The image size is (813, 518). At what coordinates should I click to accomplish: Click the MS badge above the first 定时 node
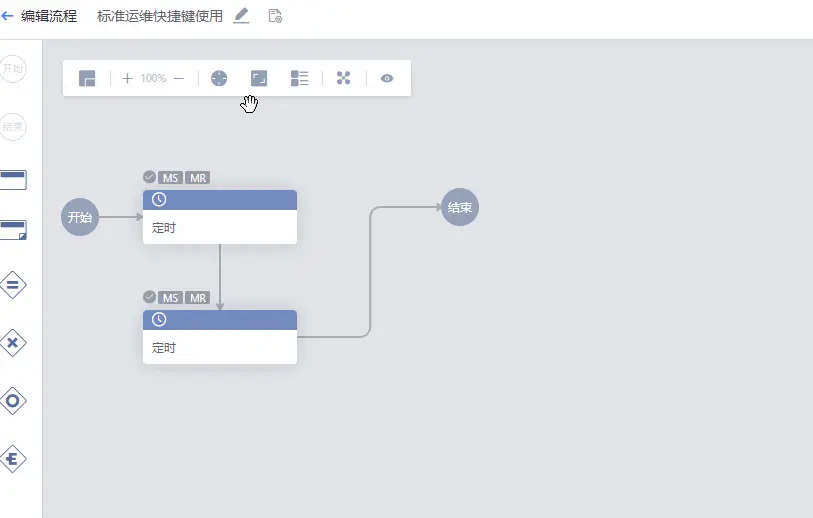(x=171, y=178)
